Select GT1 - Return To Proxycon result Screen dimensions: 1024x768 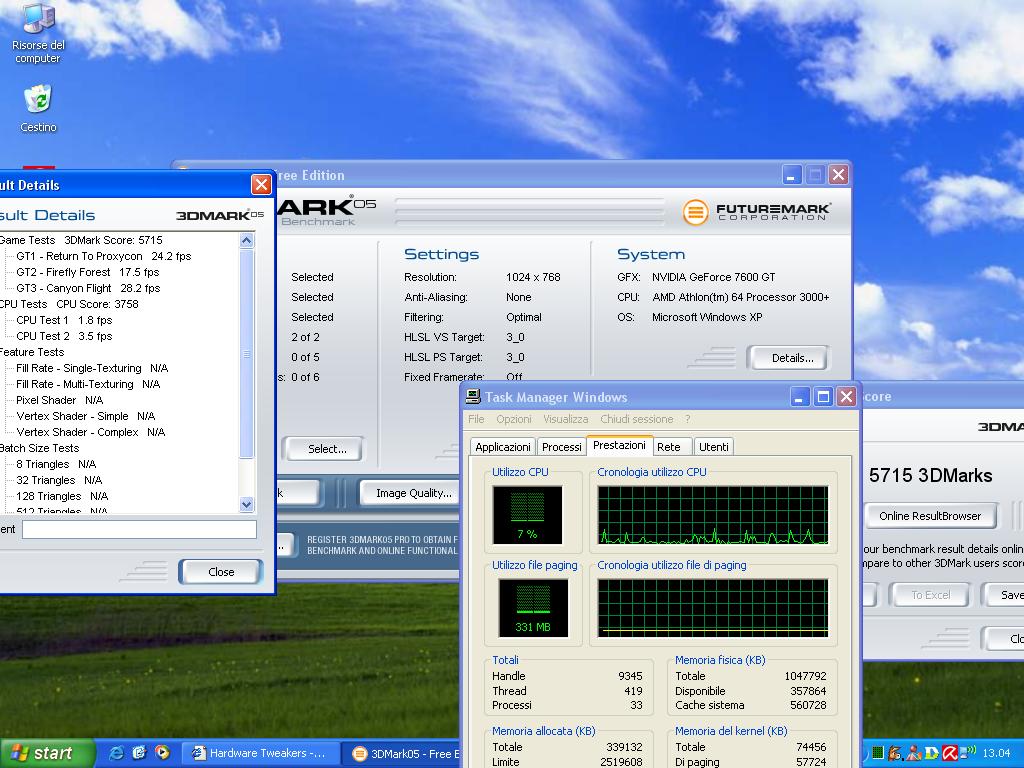[104, 256]
